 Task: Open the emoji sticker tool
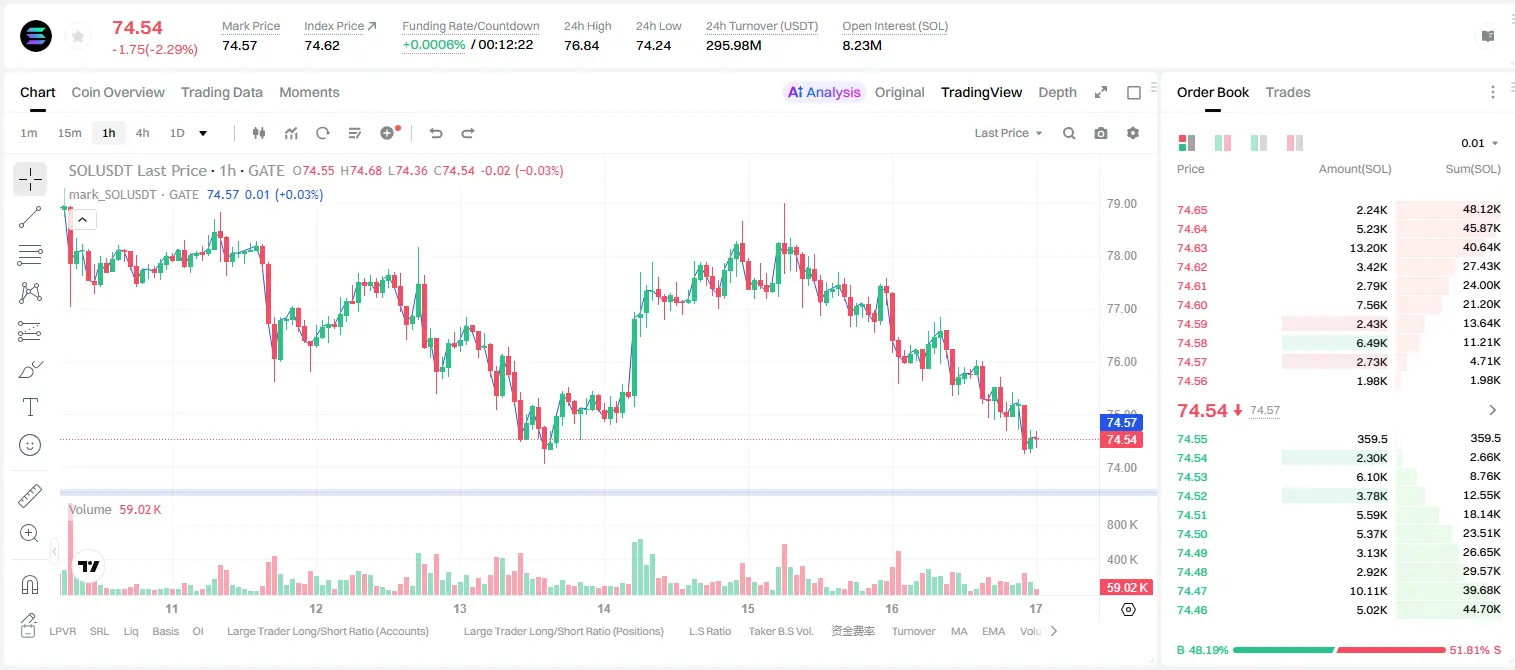tap(30, 445)
